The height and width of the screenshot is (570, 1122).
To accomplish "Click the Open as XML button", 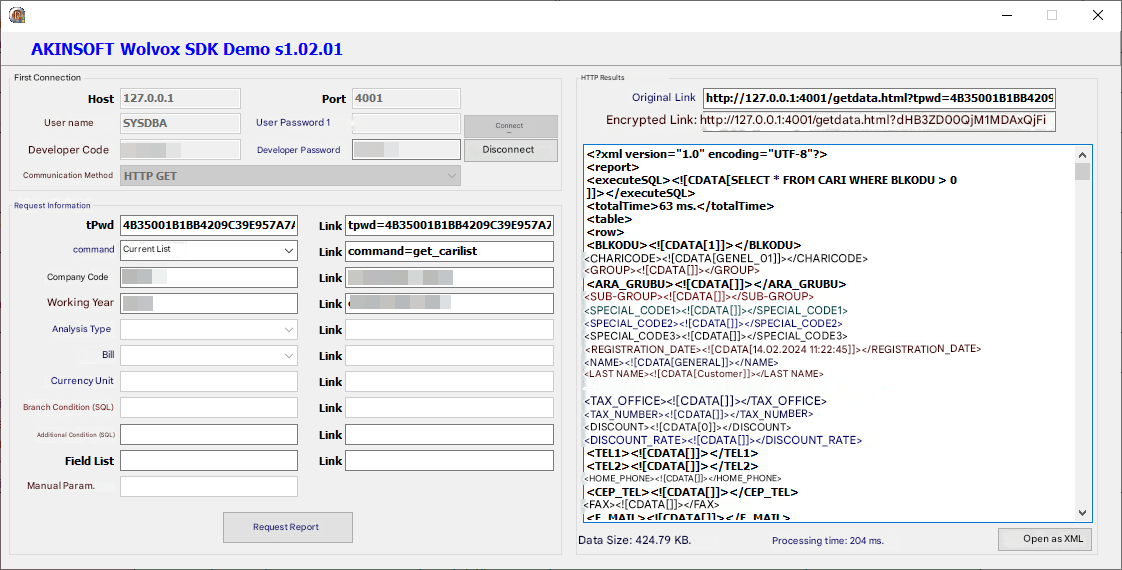I will pos(1045,539).
